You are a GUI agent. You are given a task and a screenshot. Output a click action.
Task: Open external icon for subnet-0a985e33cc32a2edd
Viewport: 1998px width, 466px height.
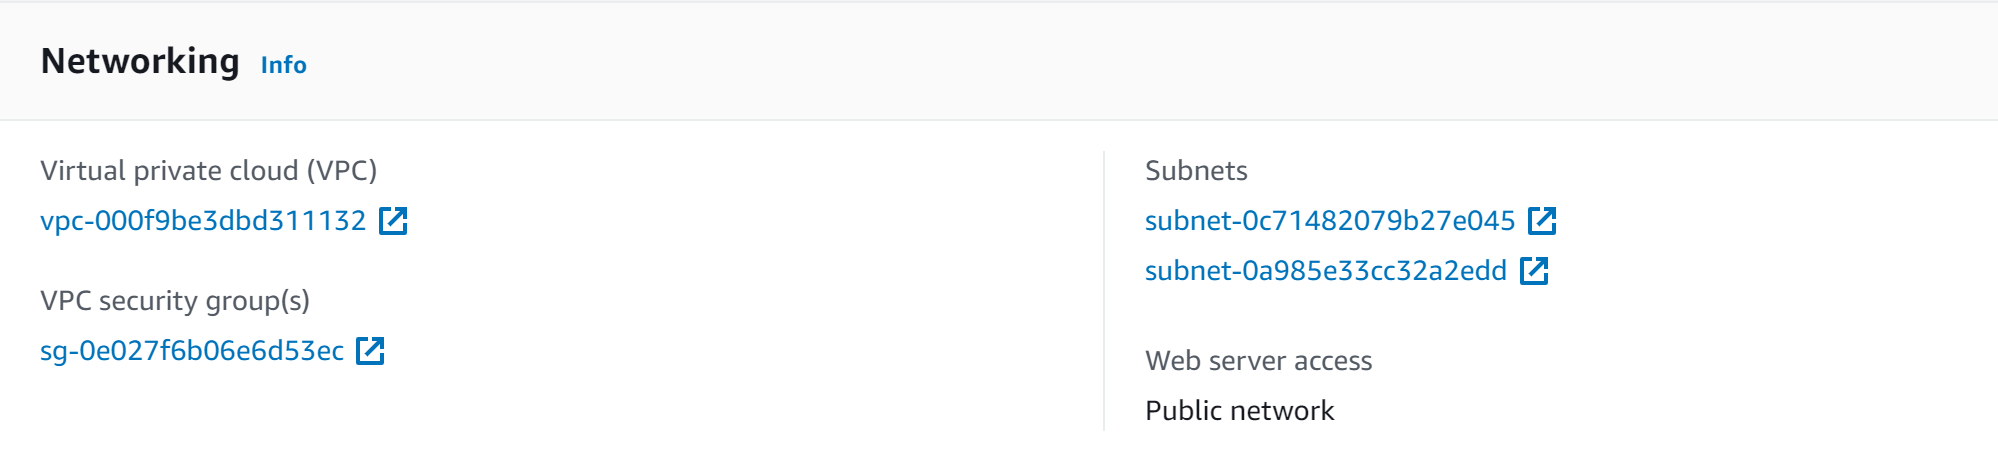pos(1534,271)
